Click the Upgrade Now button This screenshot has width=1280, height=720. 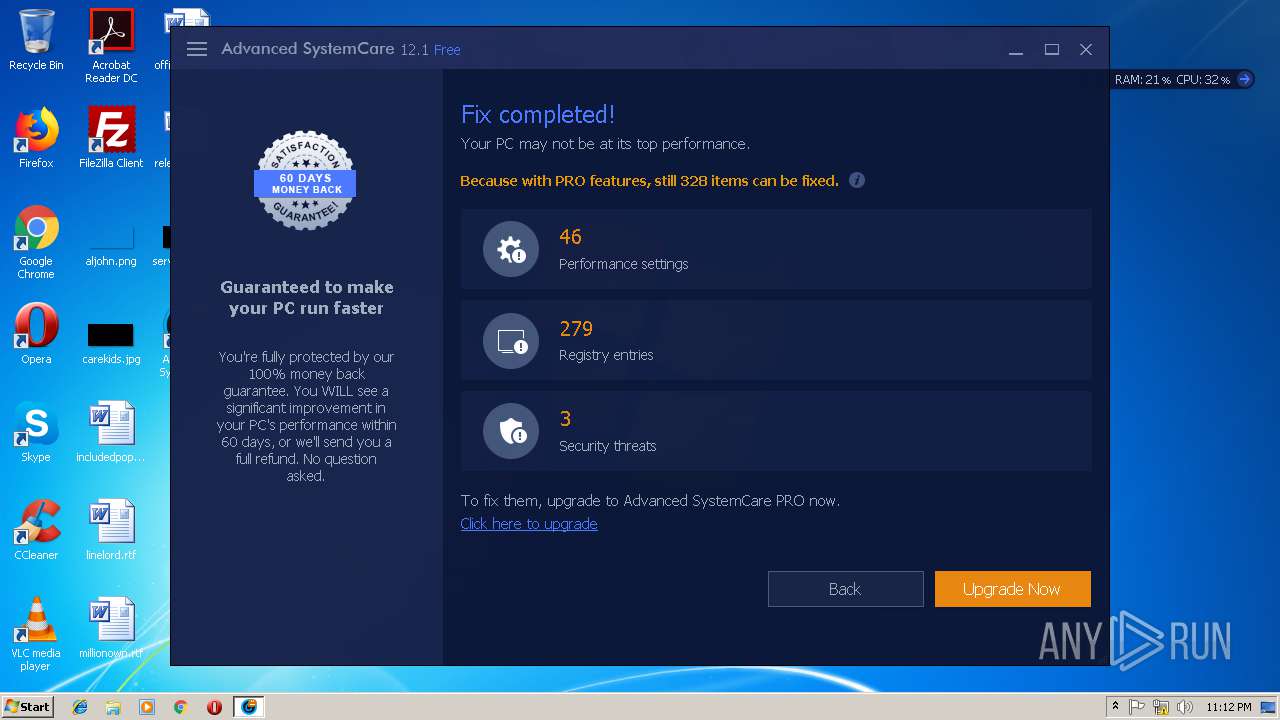[1012, 589]
